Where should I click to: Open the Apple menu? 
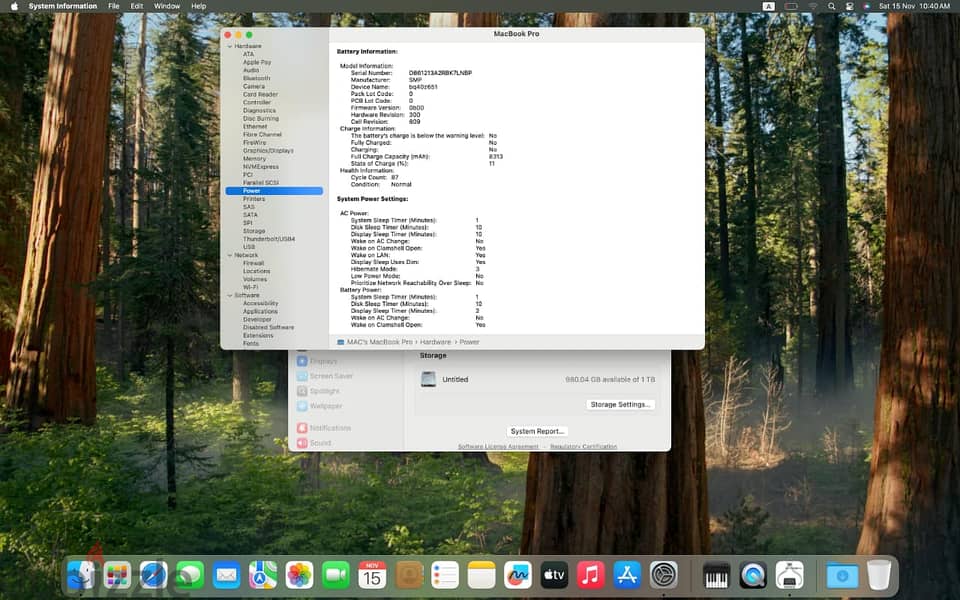(x=14, y=6)
